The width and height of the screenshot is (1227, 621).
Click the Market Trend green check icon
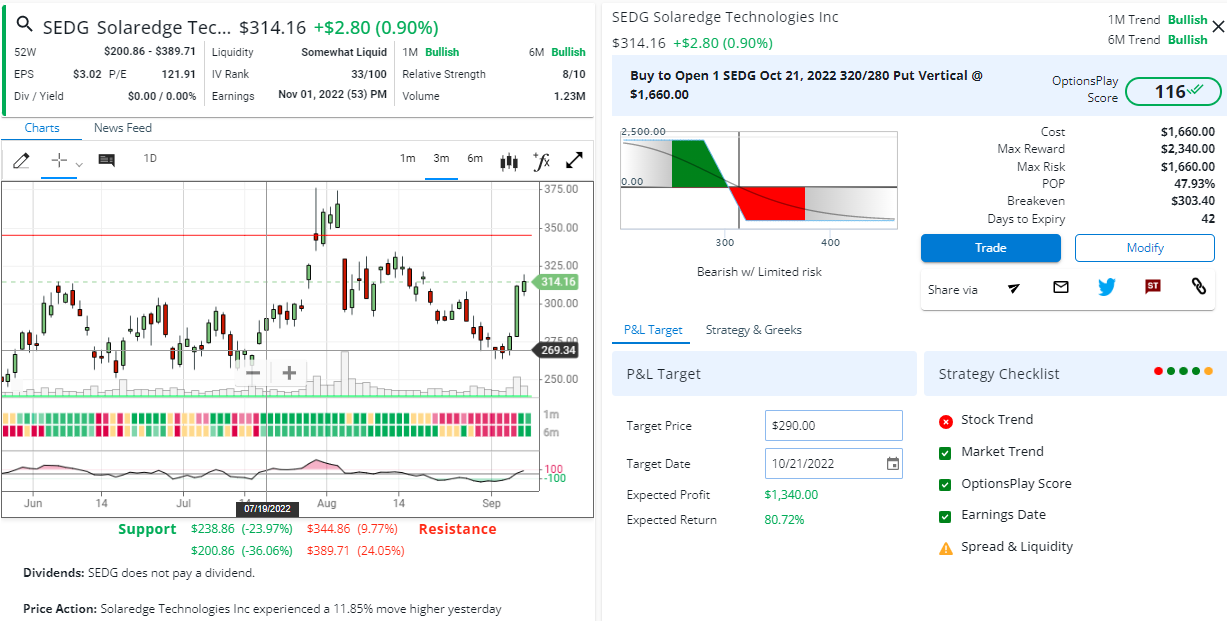point(946,453)
